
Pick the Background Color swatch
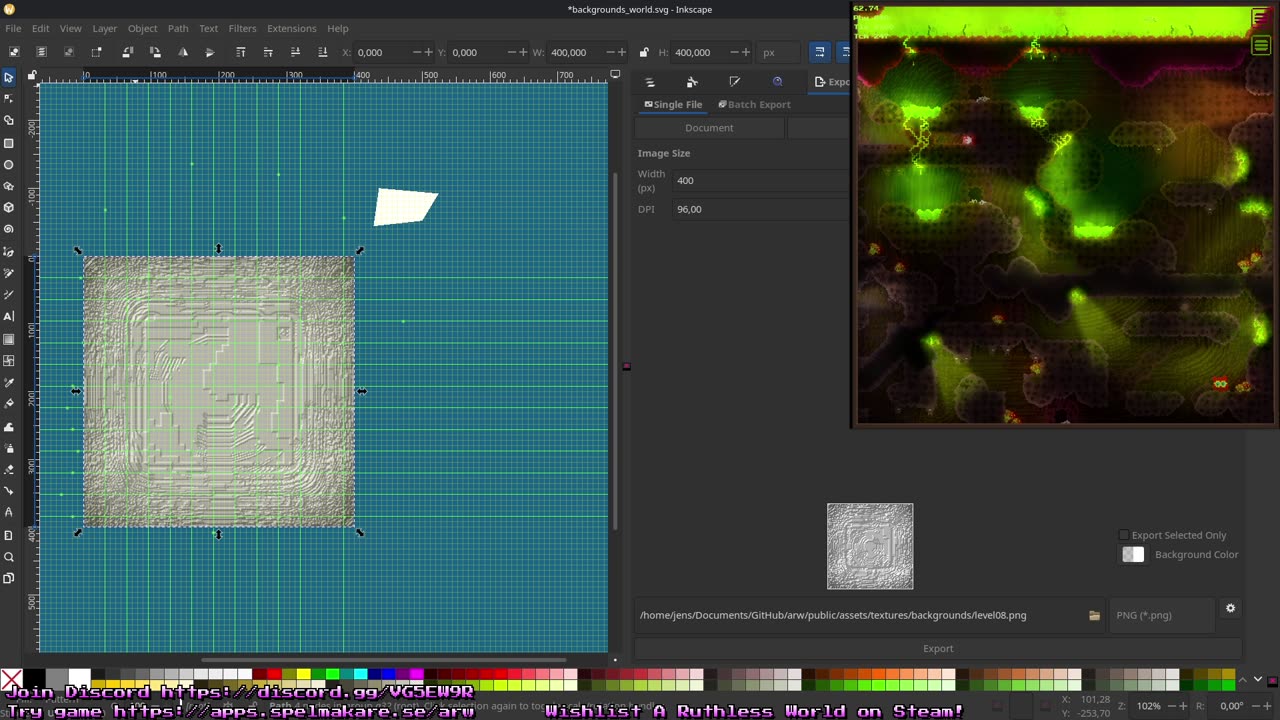pyautogui.click(x=1133, y=555)
